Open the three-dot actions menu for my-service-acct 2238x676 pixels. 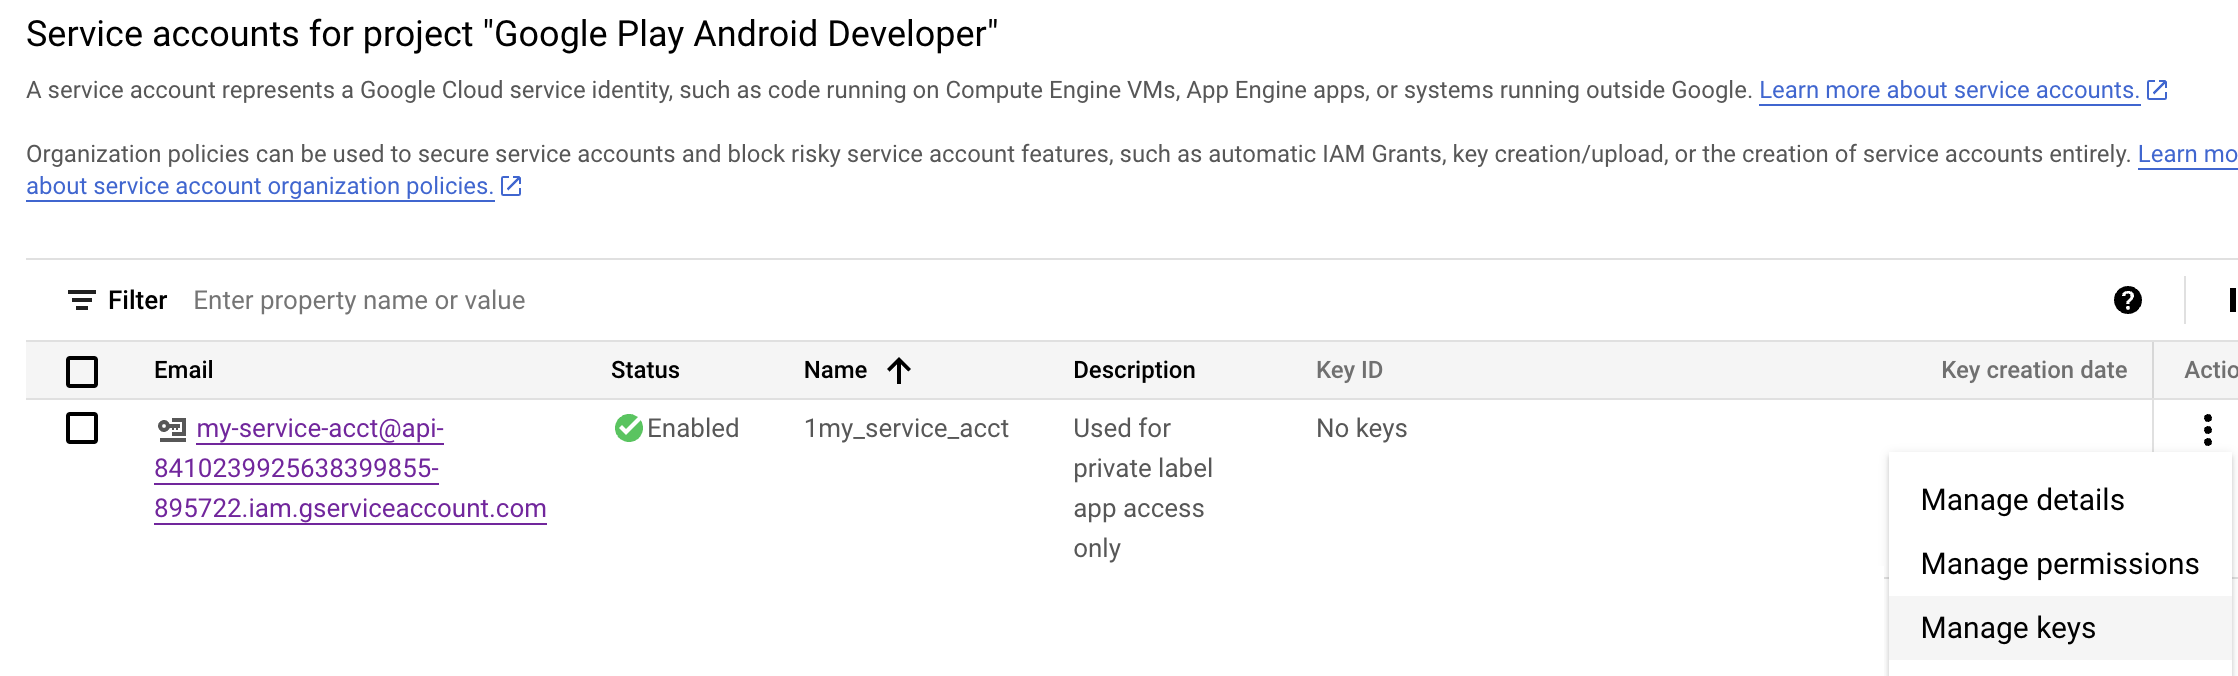tap(2207, 430)
